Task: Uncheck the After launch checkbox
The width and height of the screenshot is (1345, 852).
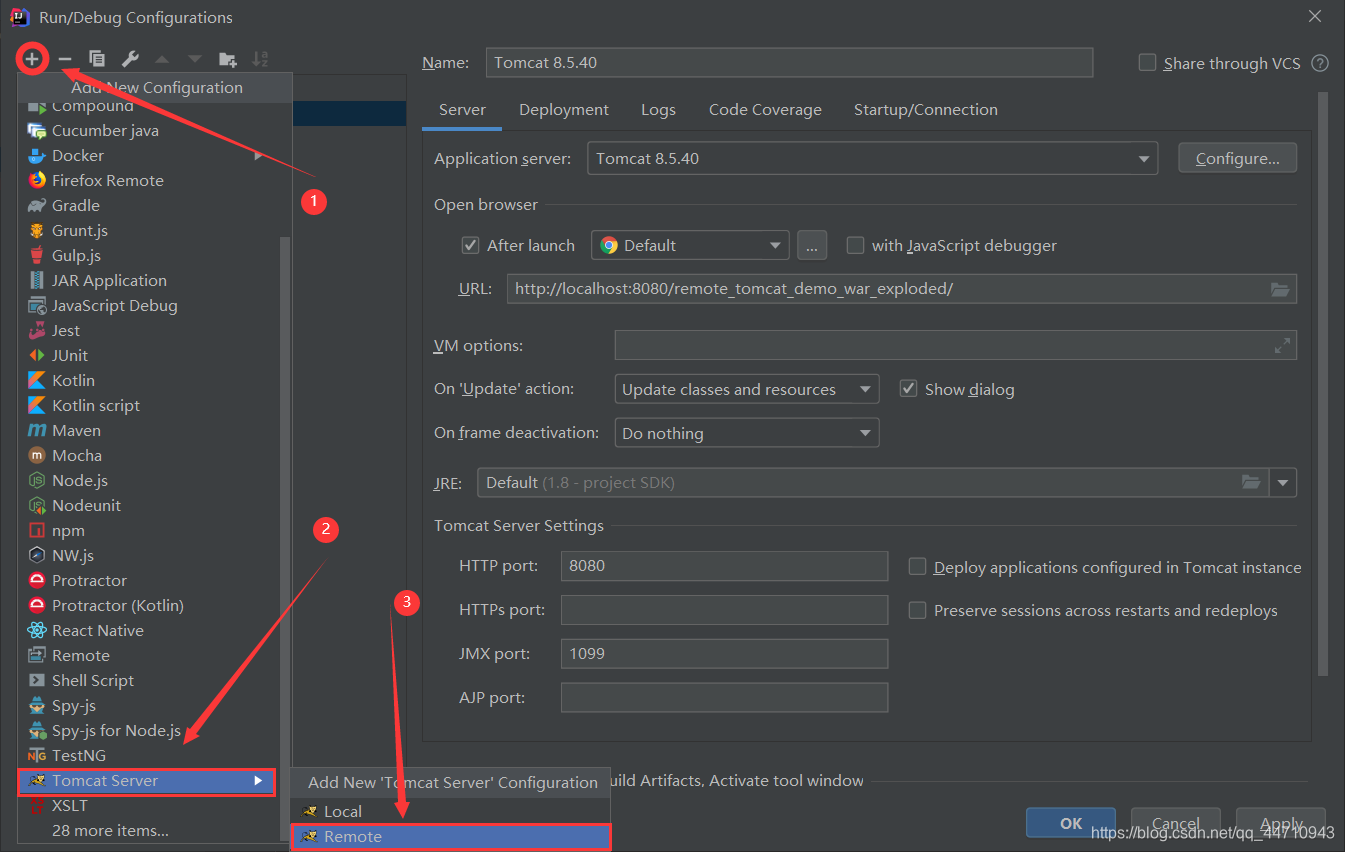Action: pyautogui.click(x=470, y=245)
